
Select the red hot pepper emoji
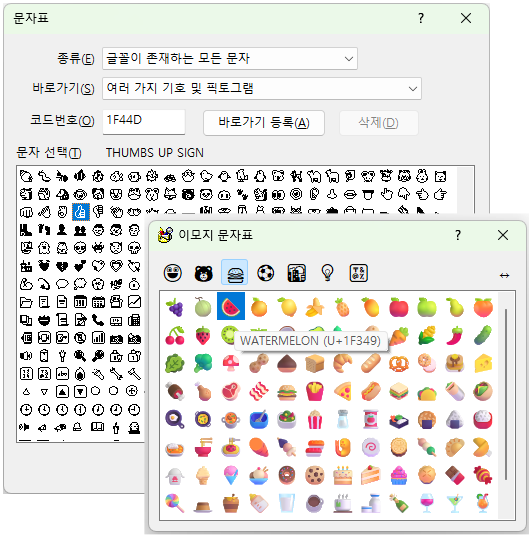455,335
